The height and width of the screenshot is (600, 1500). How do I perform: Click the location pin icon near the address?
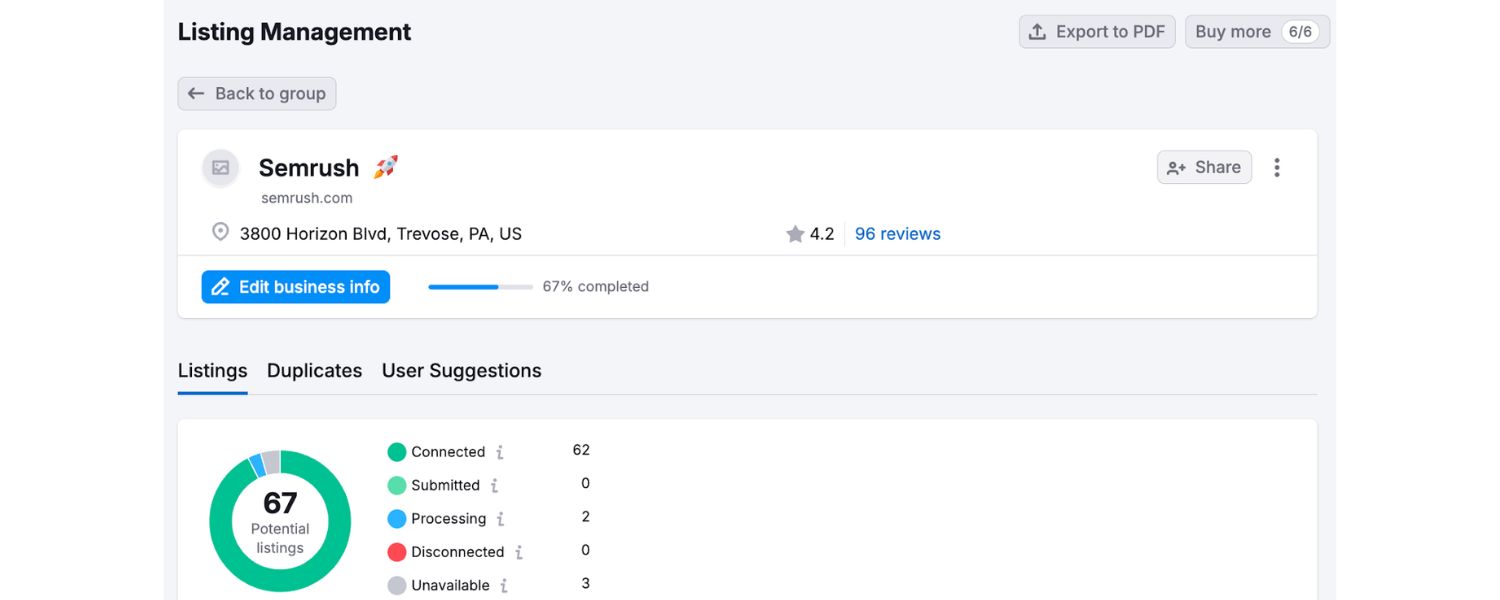click(x=220, y=232)
